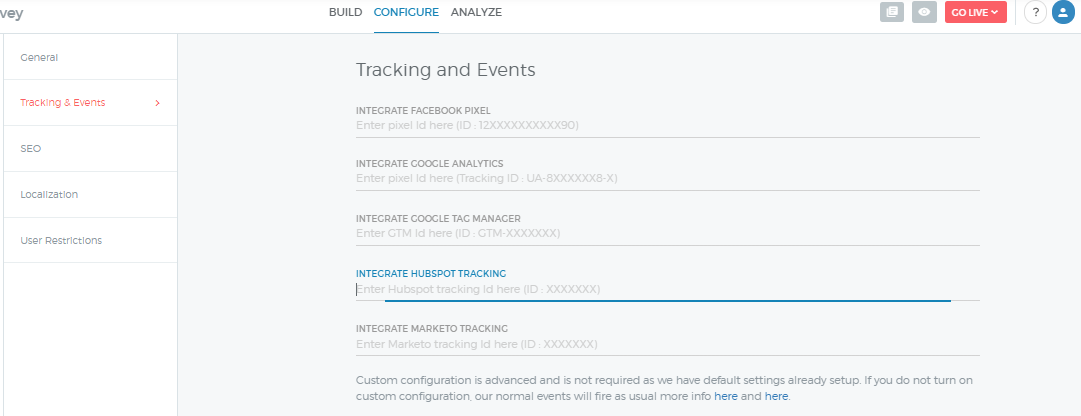The image size is (1081, 416).
Task: Focus the GTM Id input field
Action: pyautogui.click(x=667, y=233)
